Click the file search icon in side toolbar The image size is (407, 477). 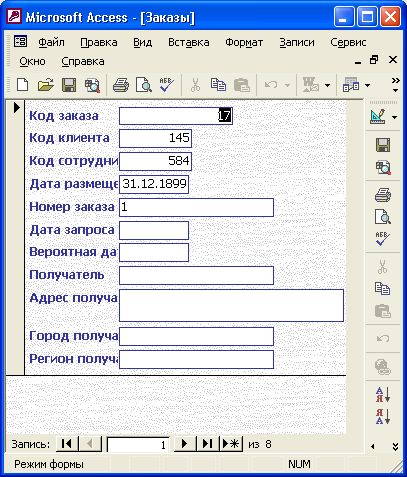tap(383, 168)
